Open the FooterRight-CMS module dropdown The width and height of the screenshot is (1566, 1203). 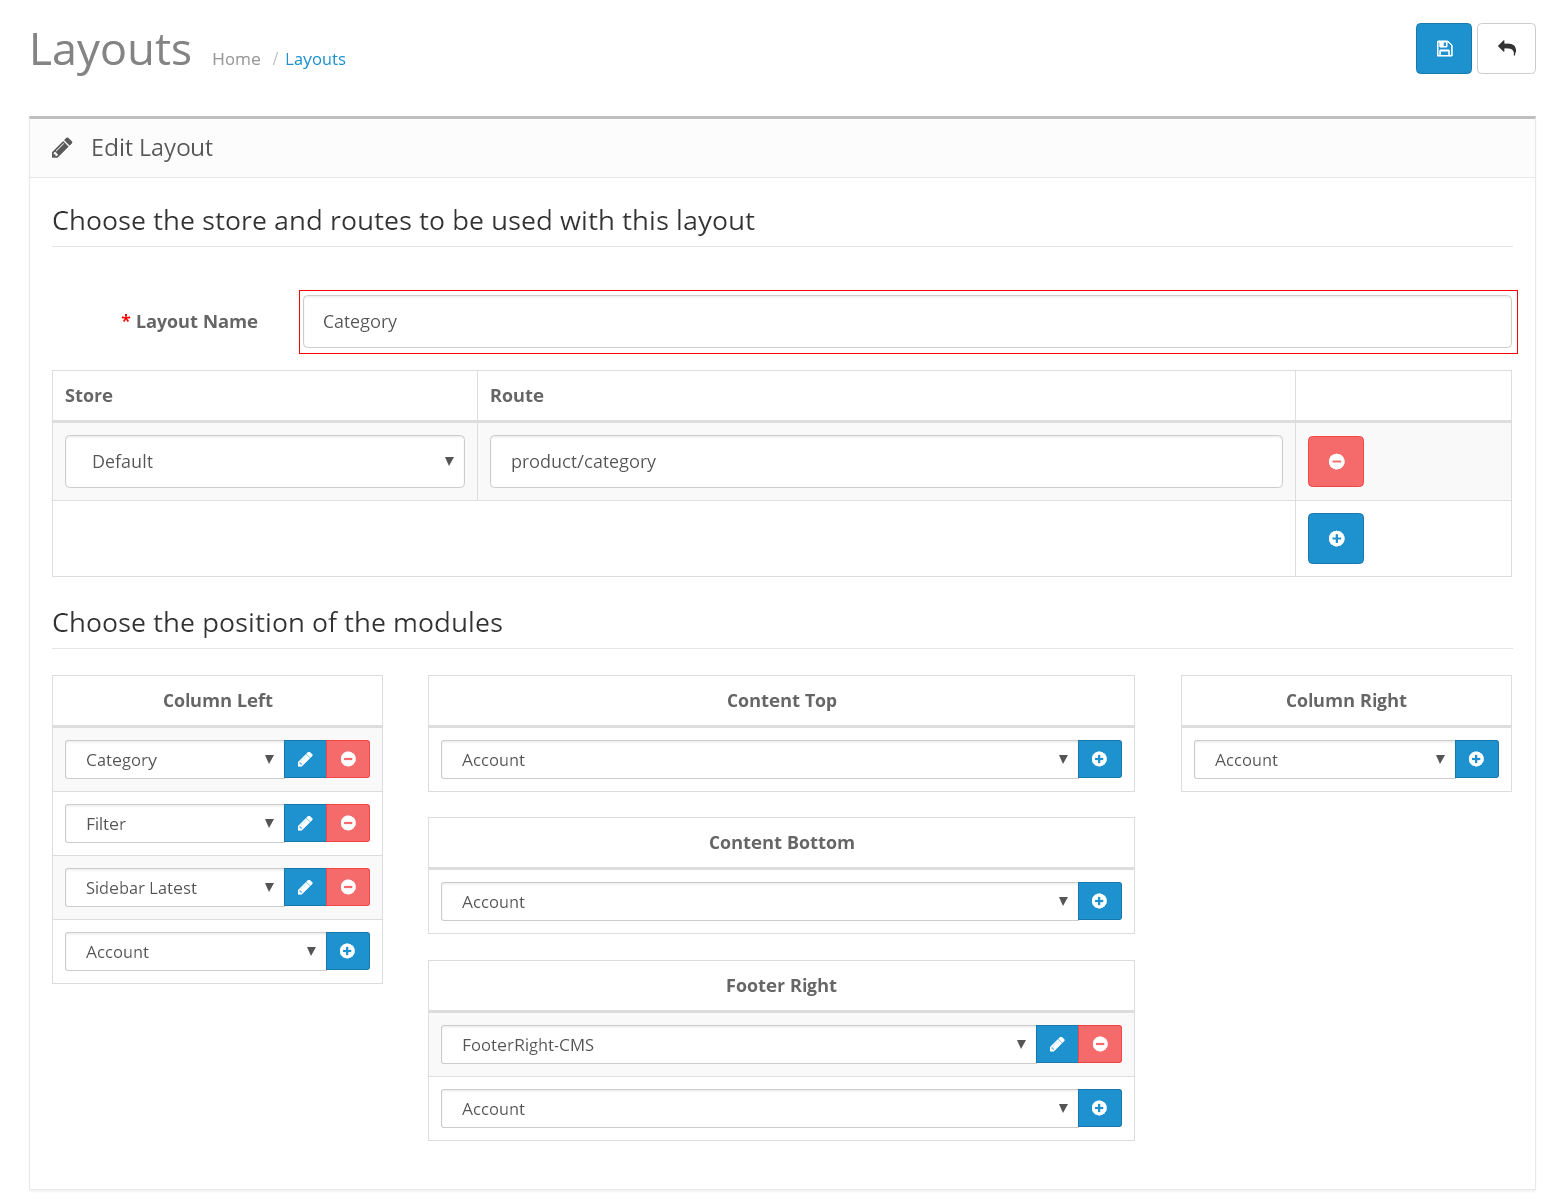738,1045
